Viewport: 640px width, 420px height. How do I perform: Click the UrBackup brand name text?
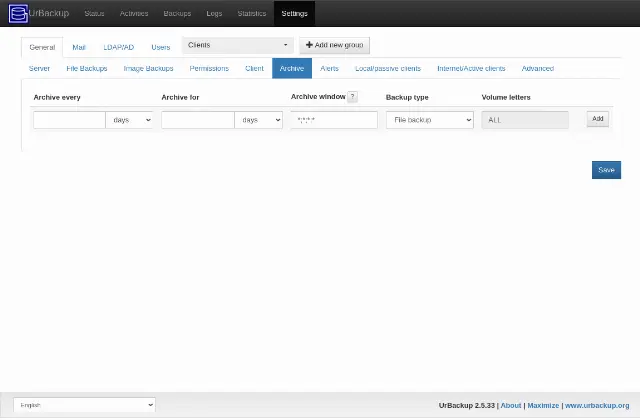[49, 13]
